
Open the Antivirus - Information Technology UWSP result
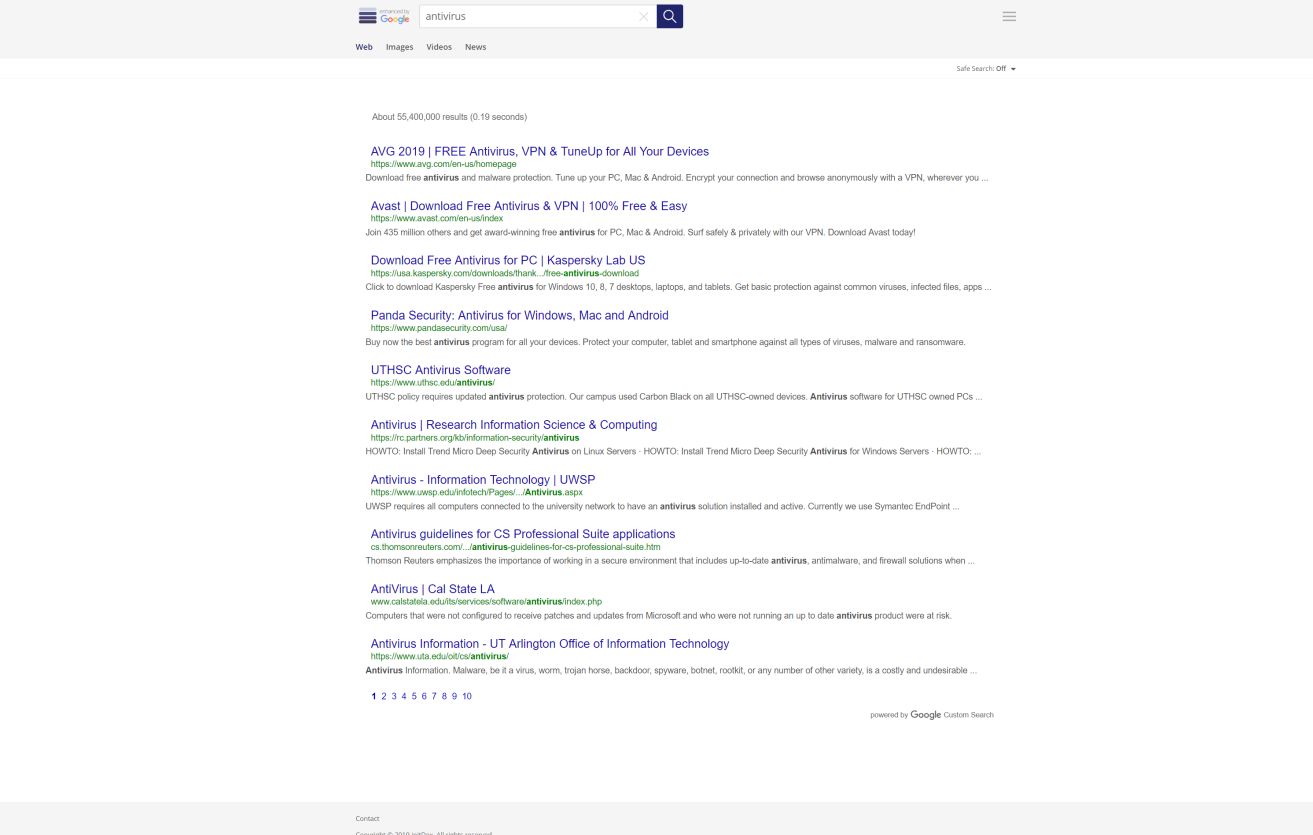pos(483,480)
